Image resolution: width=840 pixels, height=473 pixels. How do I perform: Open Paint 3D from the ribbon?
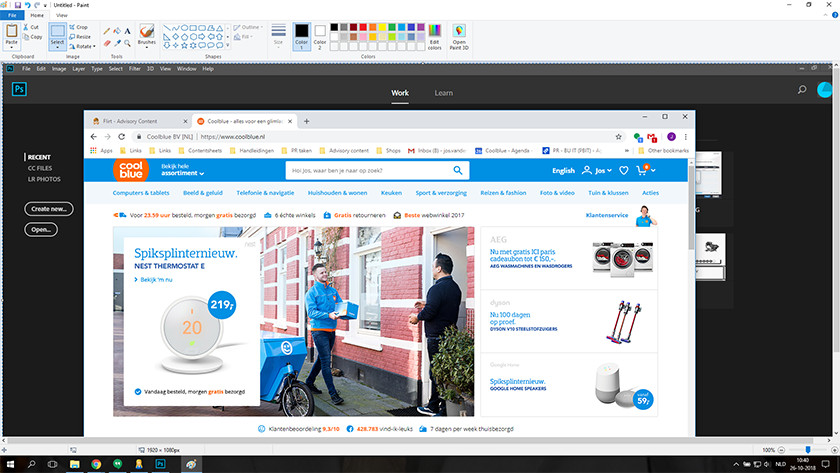[459, 36]
